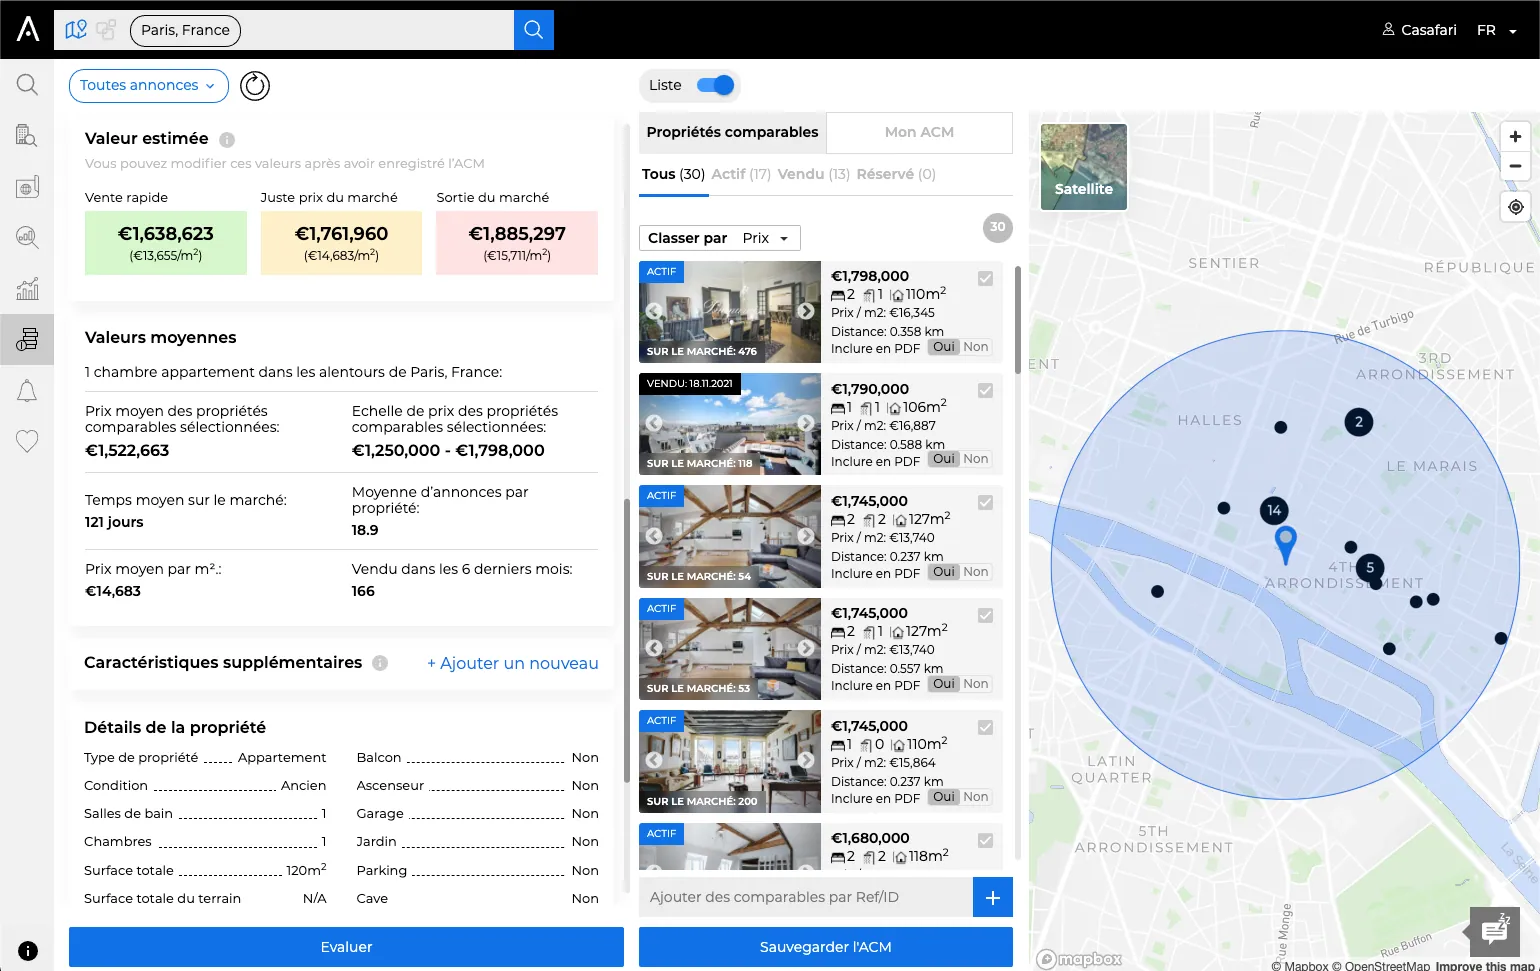Viewport: 1540px width, 971px height.
Task: Click the Evaluer button
Action: [346, 947]
